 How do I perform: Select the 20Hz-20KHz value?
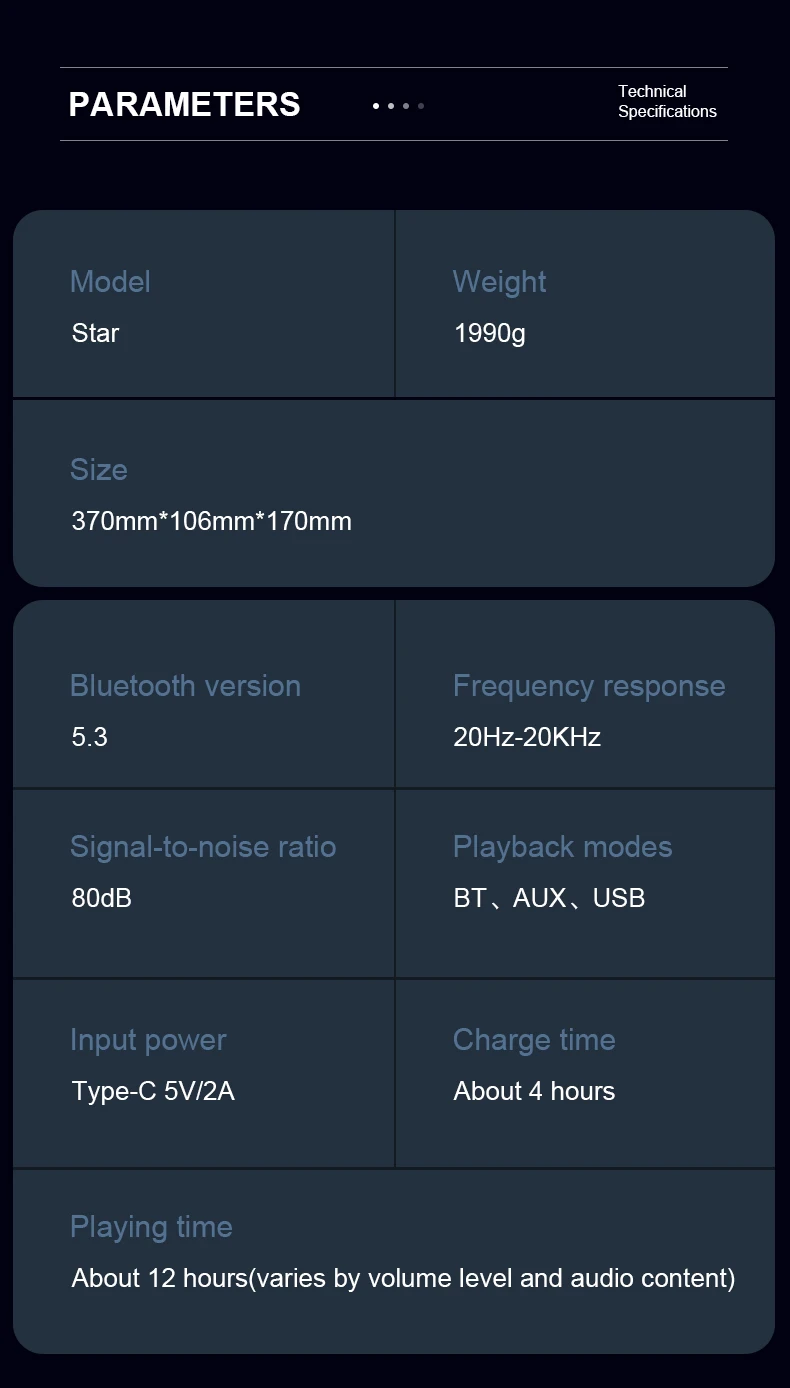tap(526, 737)
